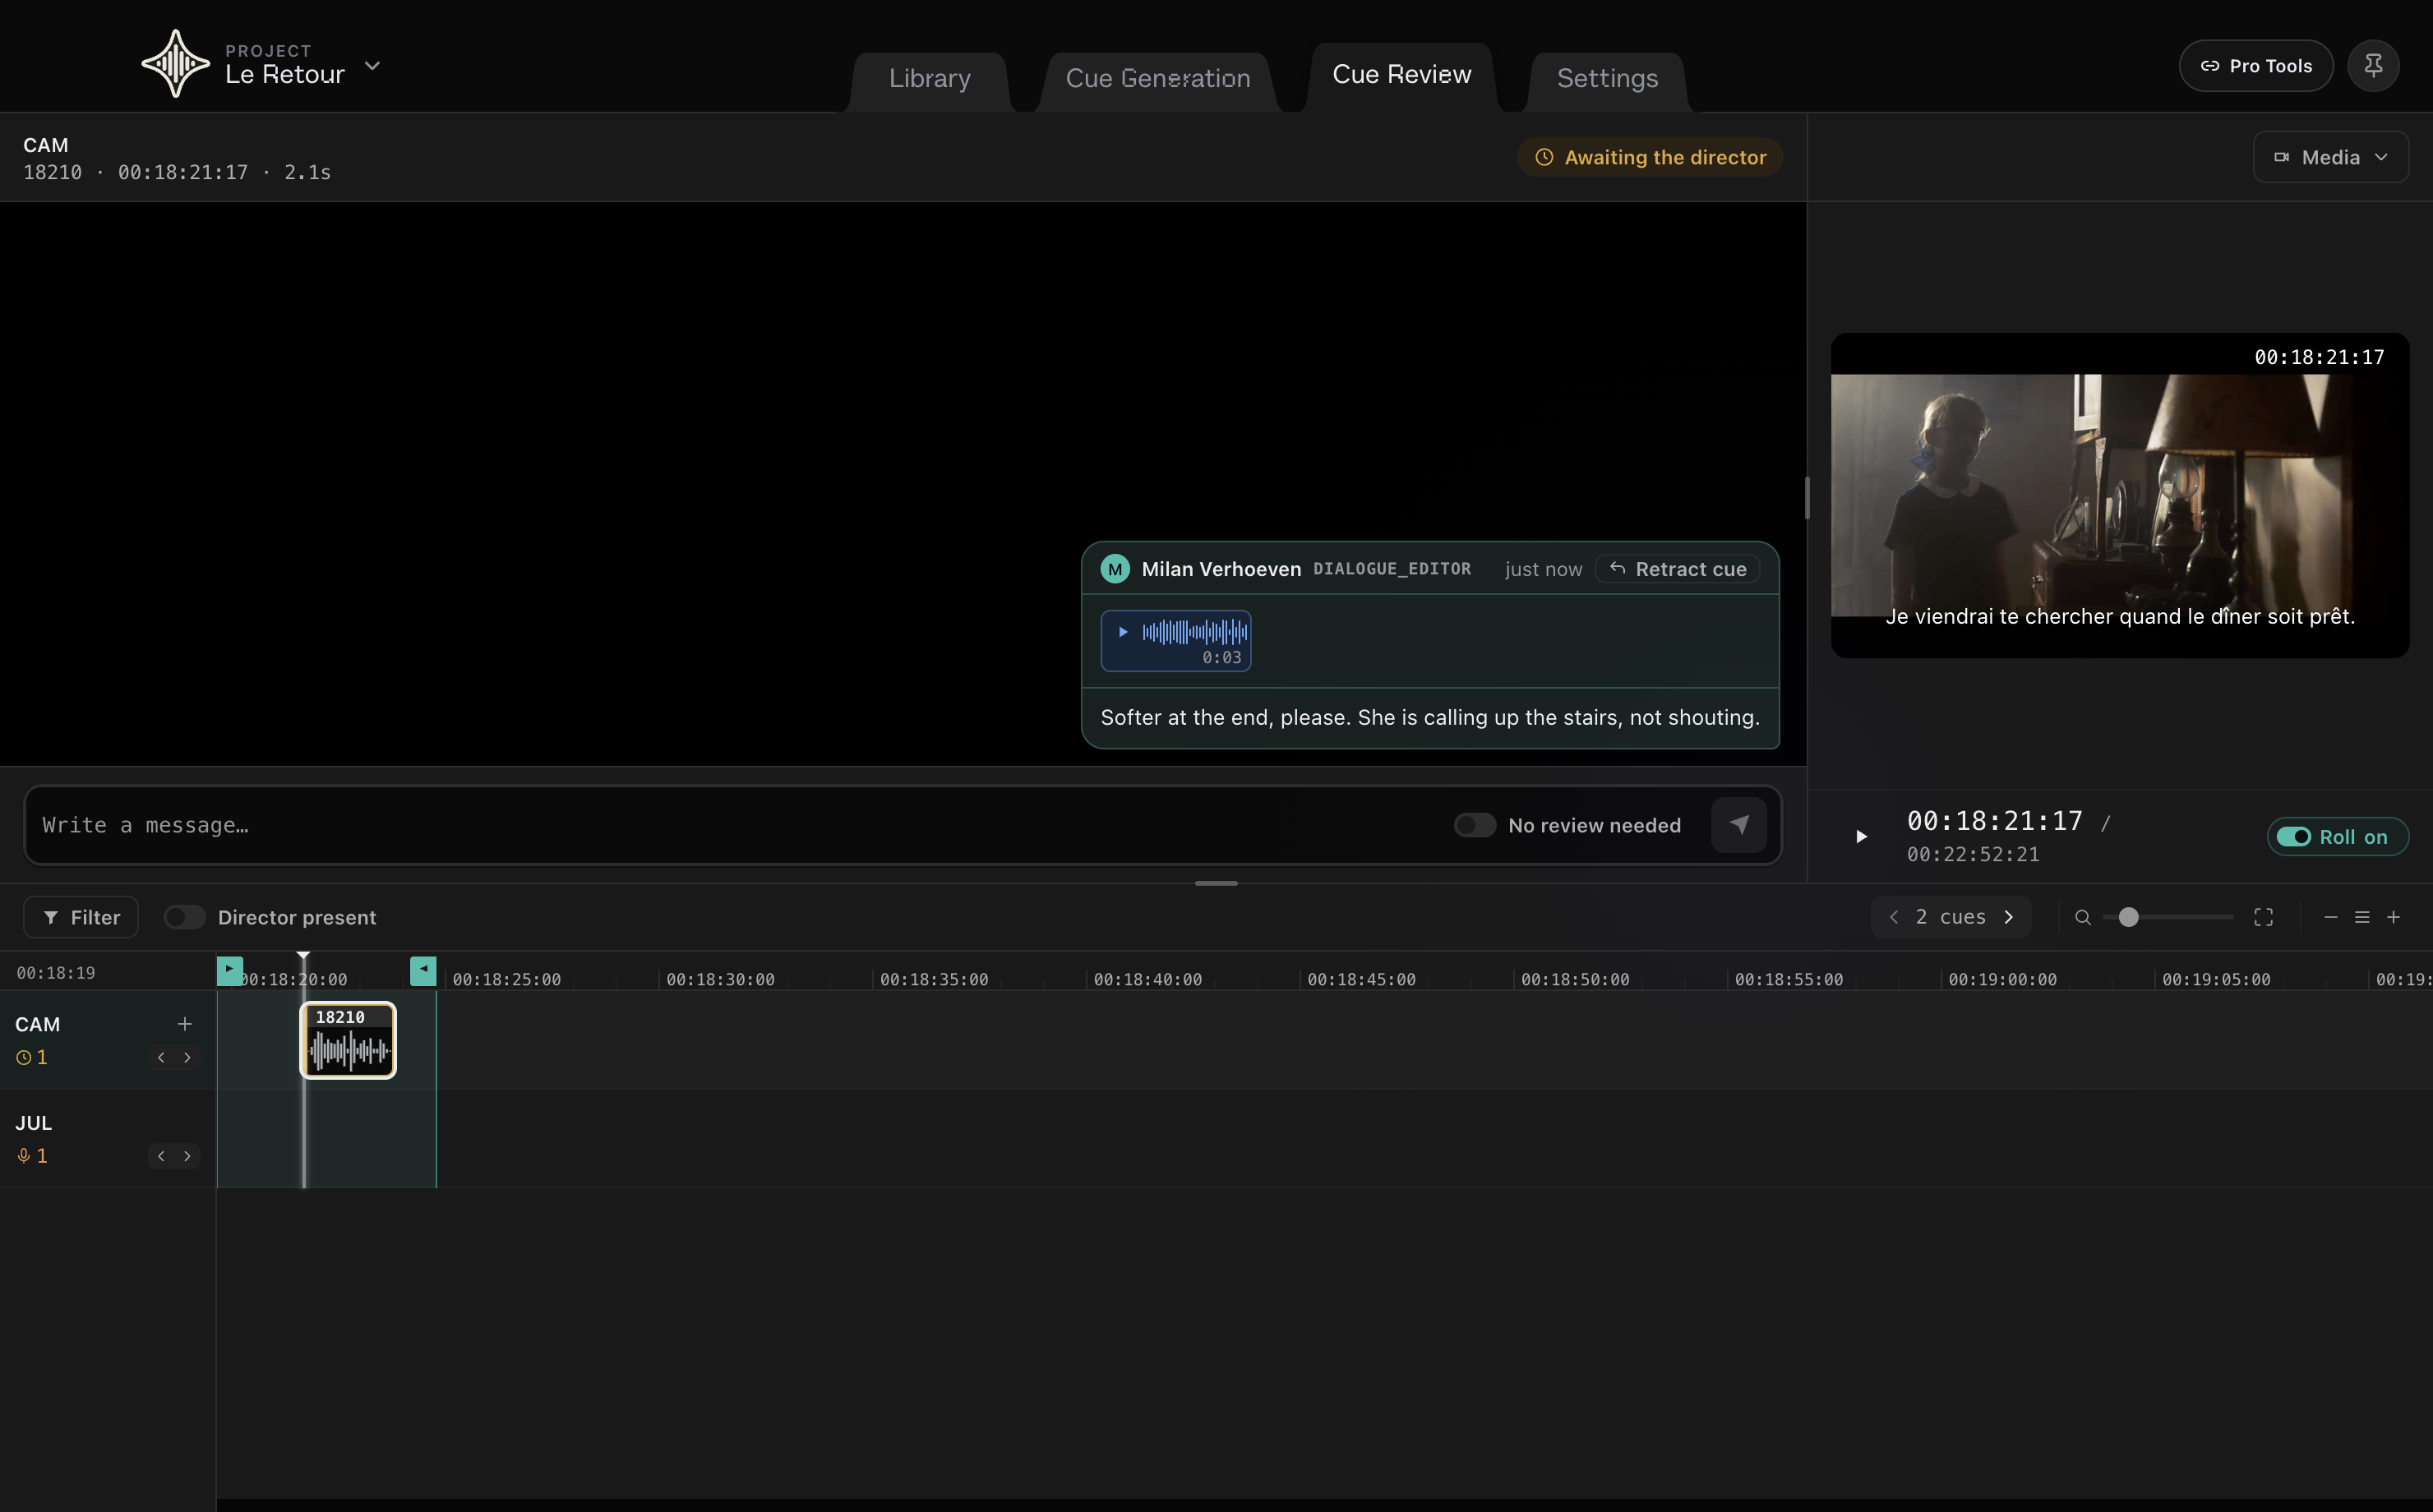Screen dimensions: 2433x1512
Task: Select cue clip 18210 on the timeline
Action: click(348, 1040)
